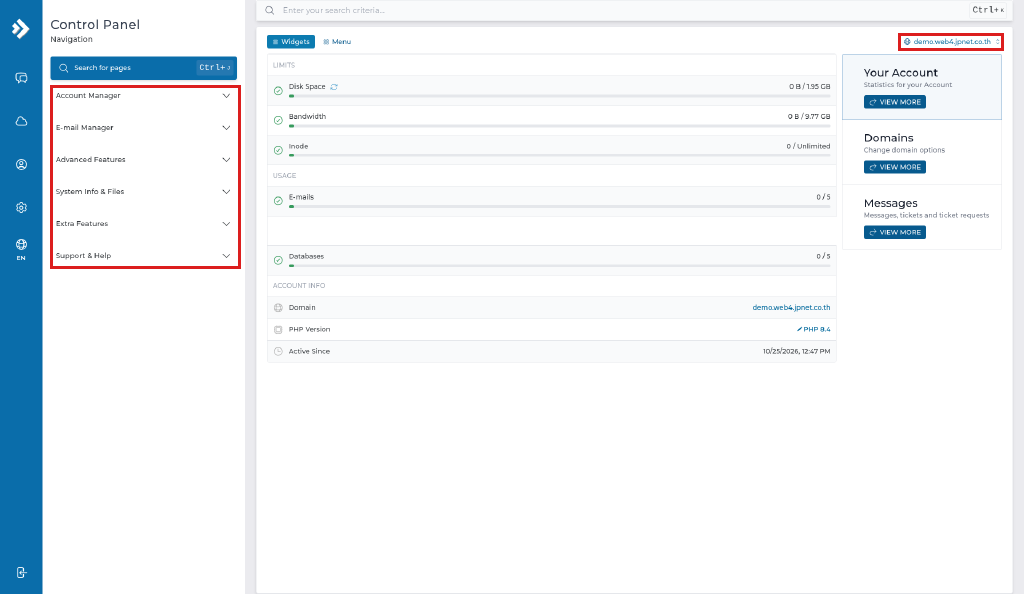
Task: Expand the Extra Features section
Action: (x=143, y=224)
